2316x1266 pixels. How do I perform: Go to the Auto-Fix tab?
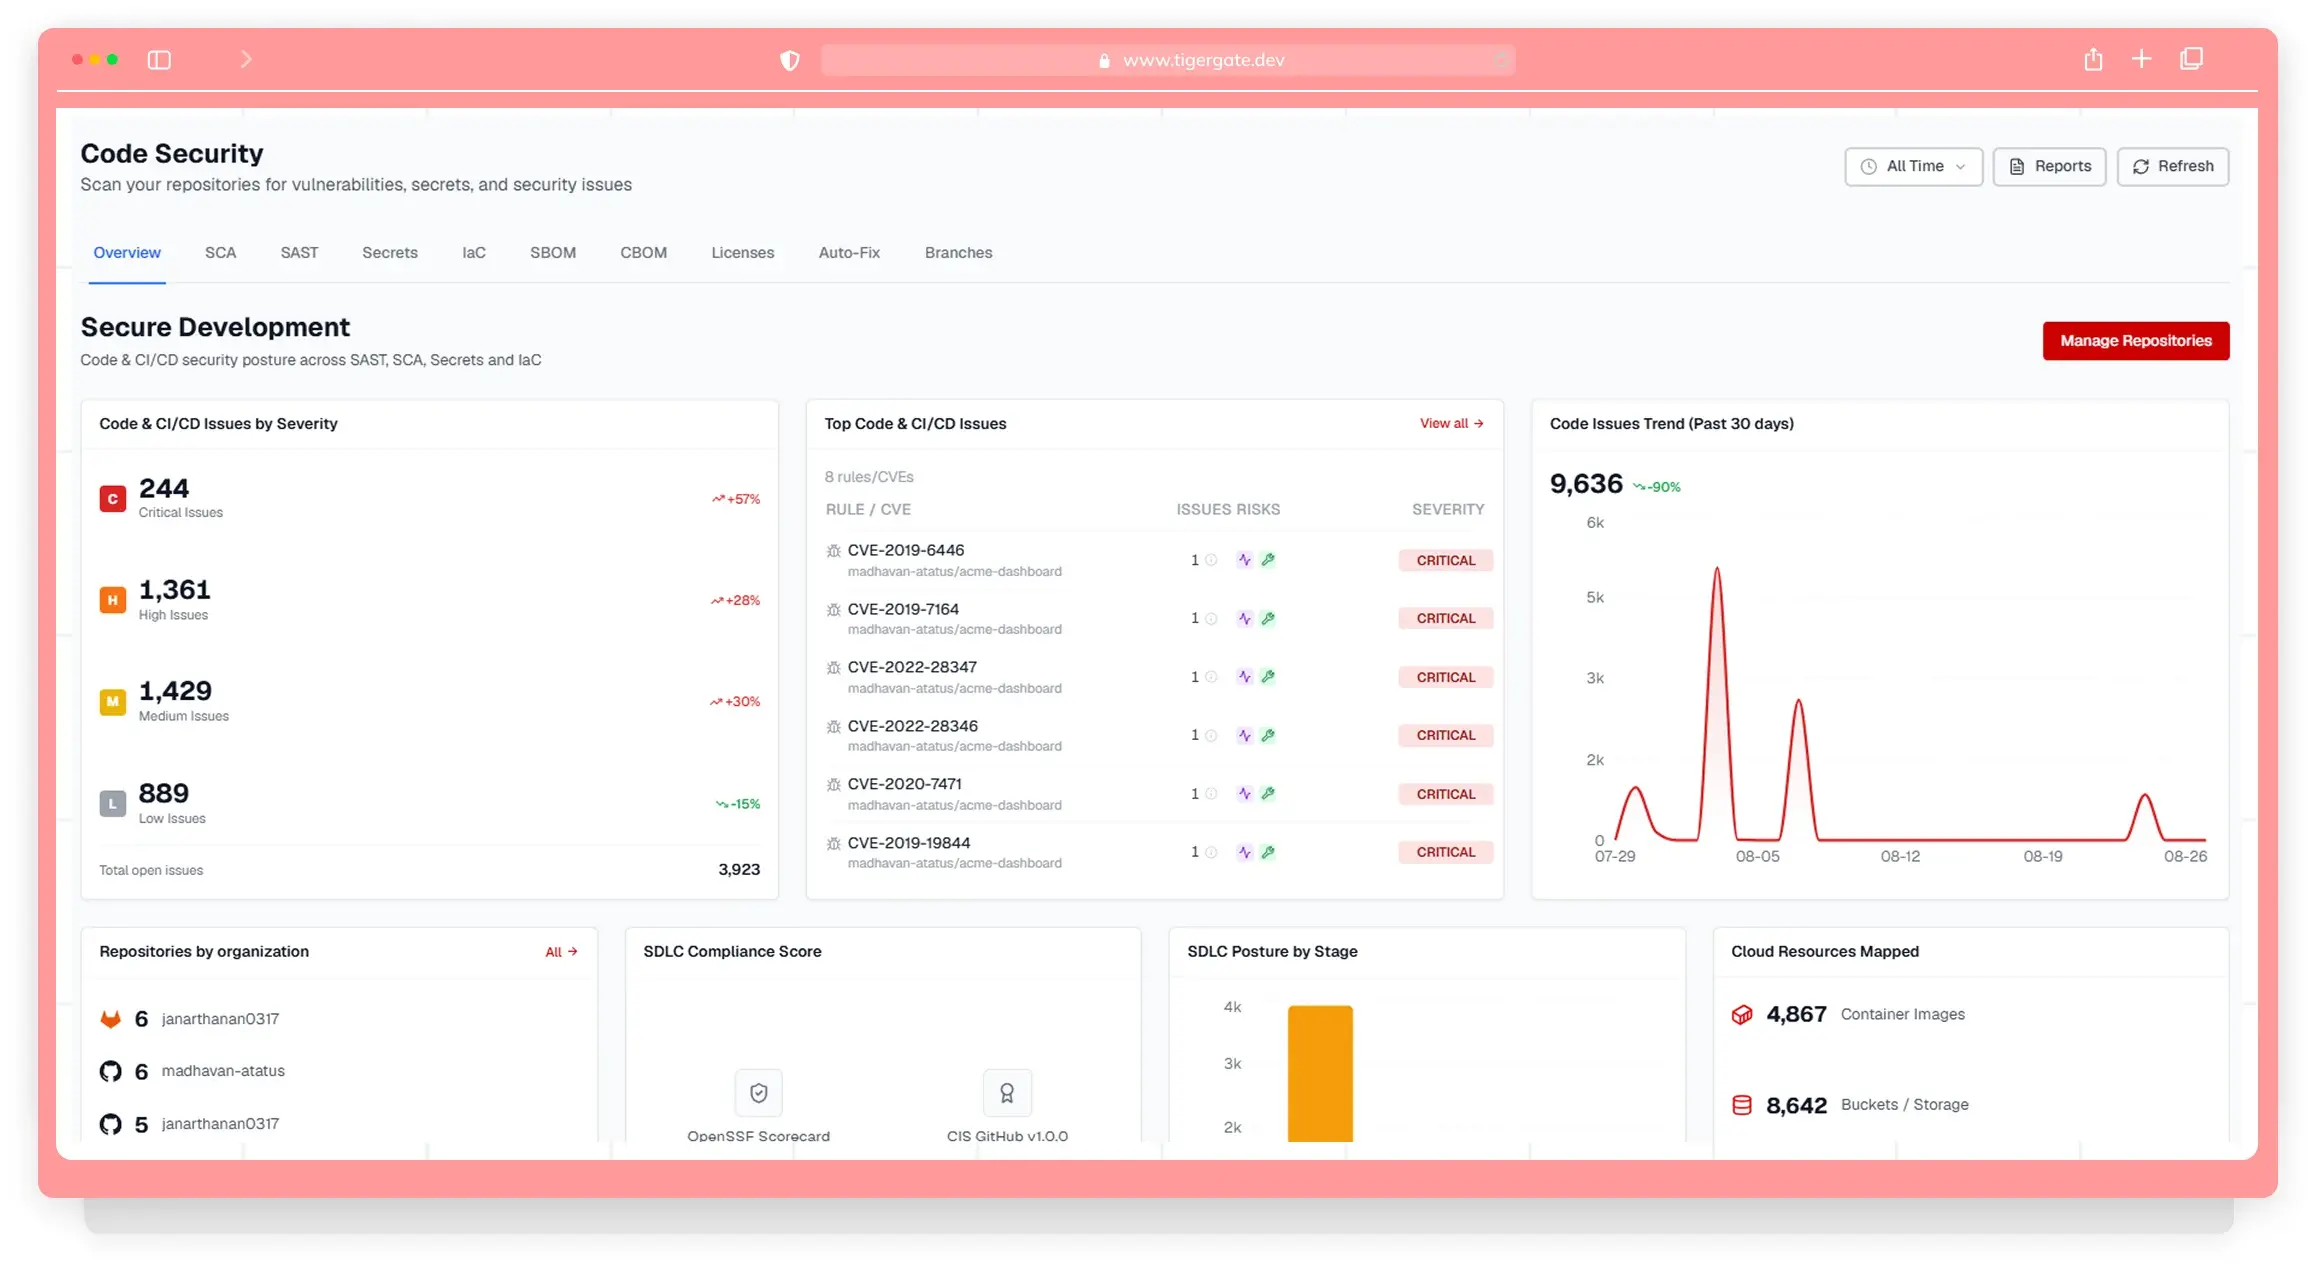[x=849, y=253]
